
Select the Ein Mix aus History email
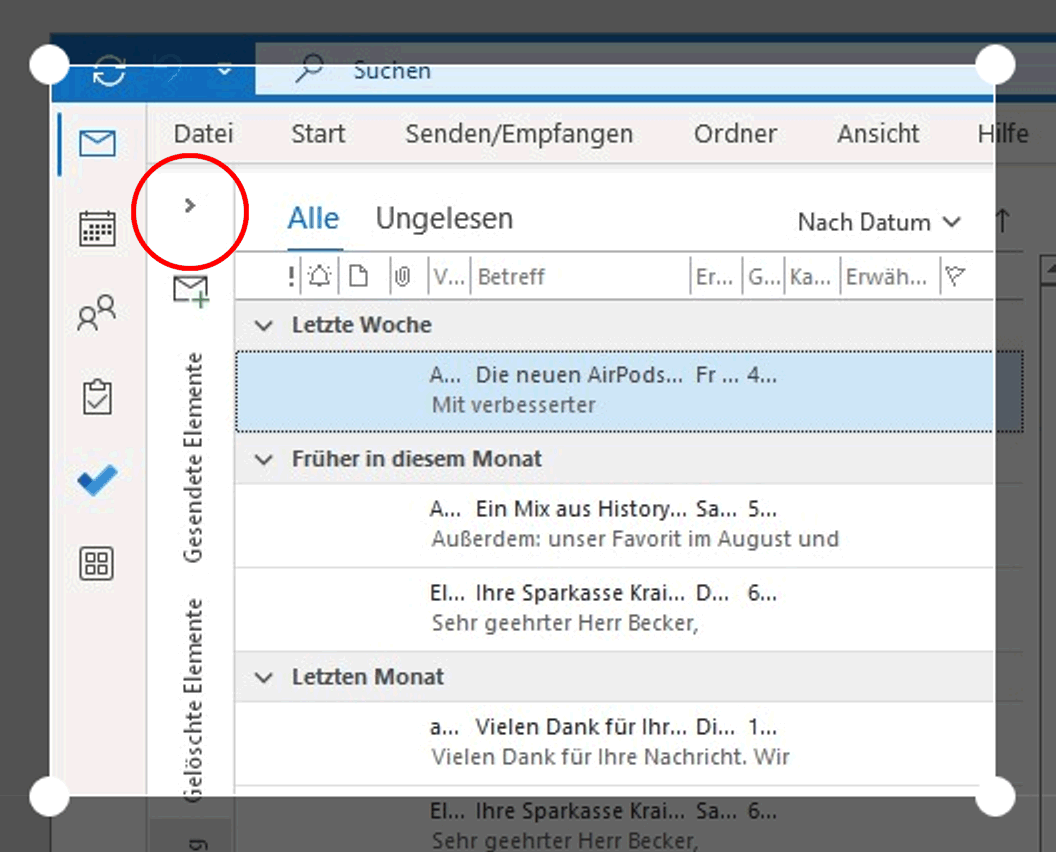[x=630, y=525]
